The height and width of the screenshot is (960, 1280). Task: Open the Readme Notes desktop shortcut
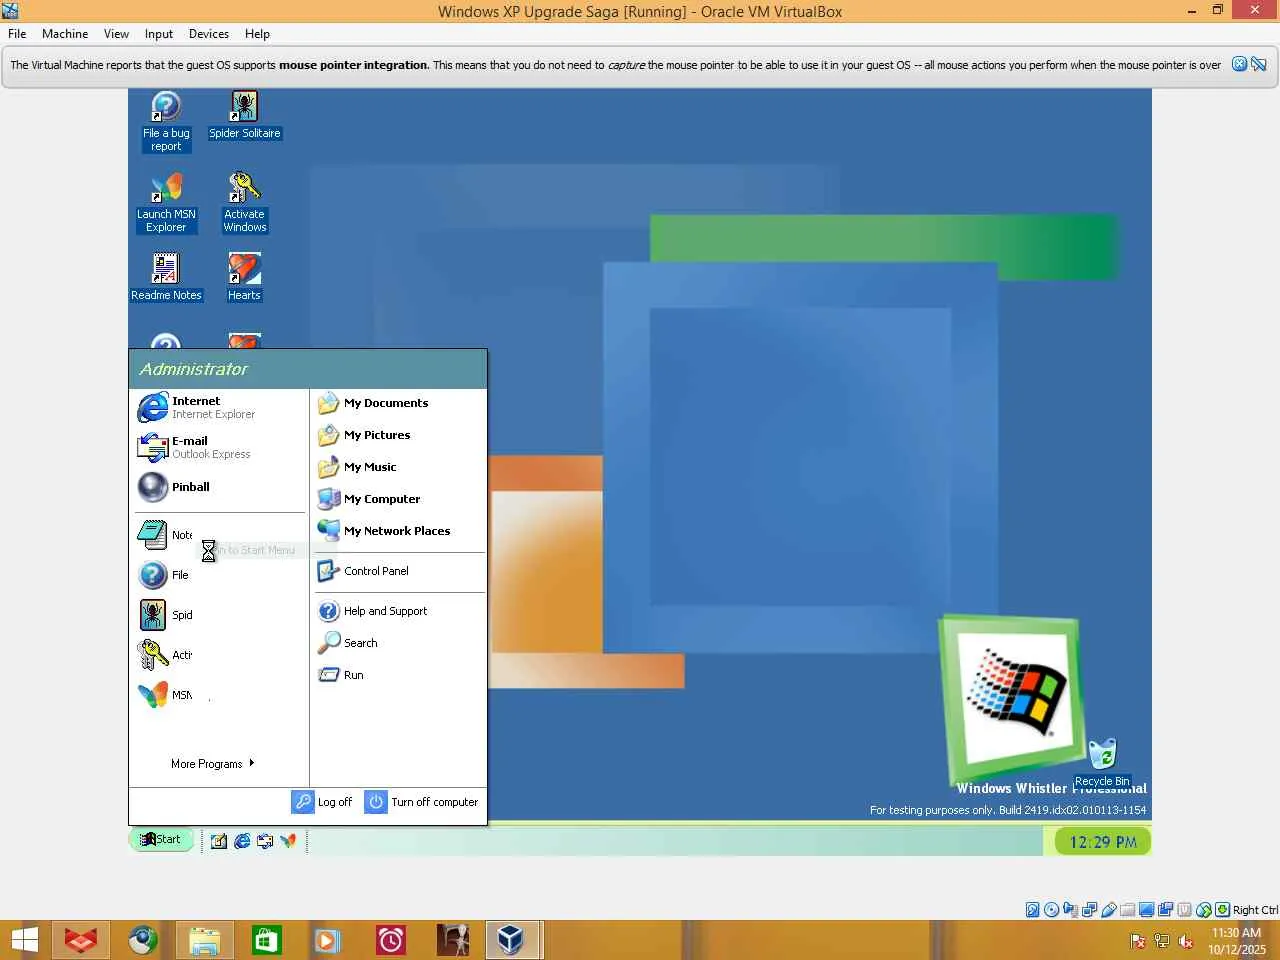tap(166, 276)
